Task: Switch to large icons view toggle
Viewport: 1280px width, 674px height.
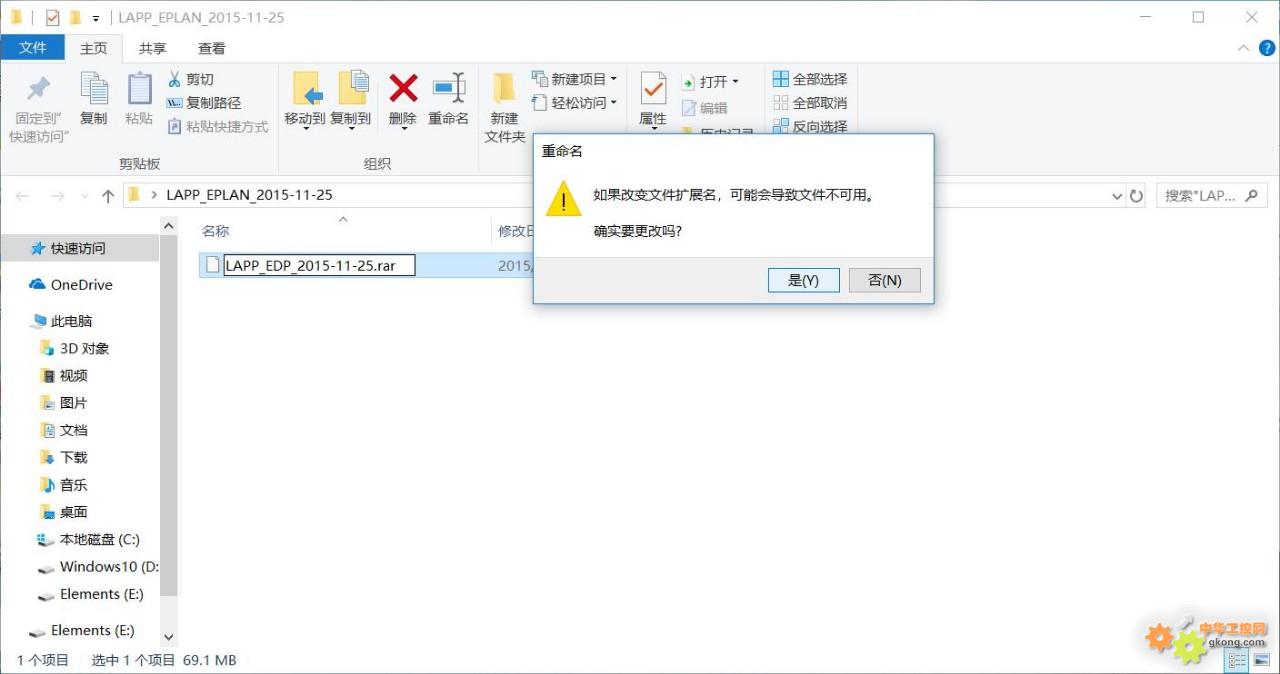Action: (1260, 661)
